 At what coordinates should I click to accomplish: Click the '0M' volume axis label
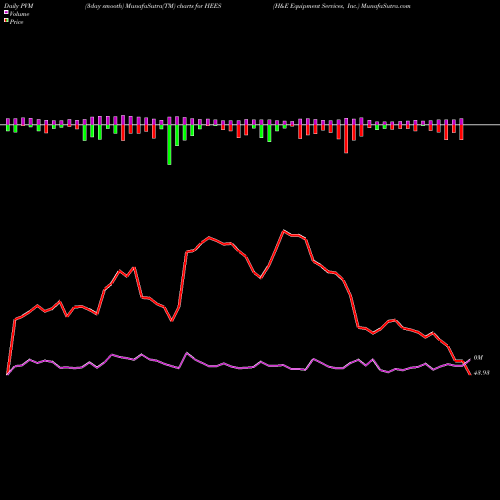point(478,358)
